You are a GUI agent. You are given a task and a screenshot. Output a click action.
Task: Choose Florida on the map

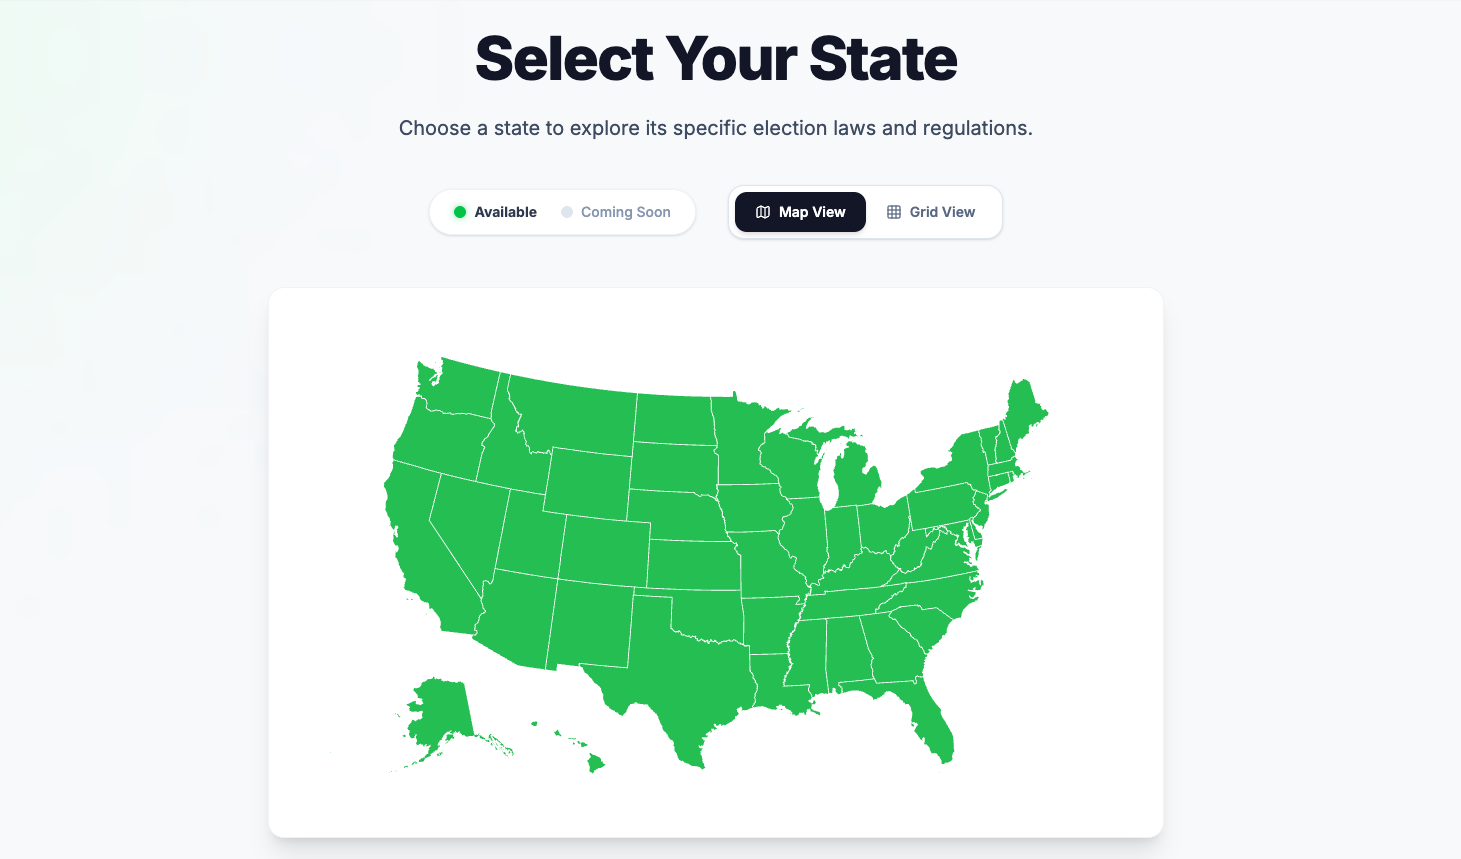click(x=925, y=715)
